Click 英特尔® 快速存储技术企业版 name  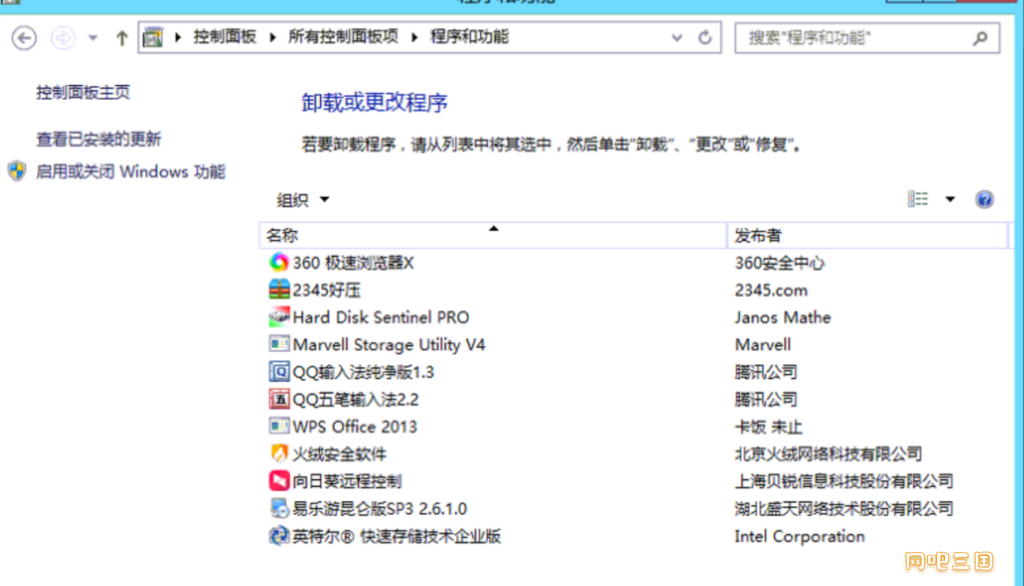[396, 536]
